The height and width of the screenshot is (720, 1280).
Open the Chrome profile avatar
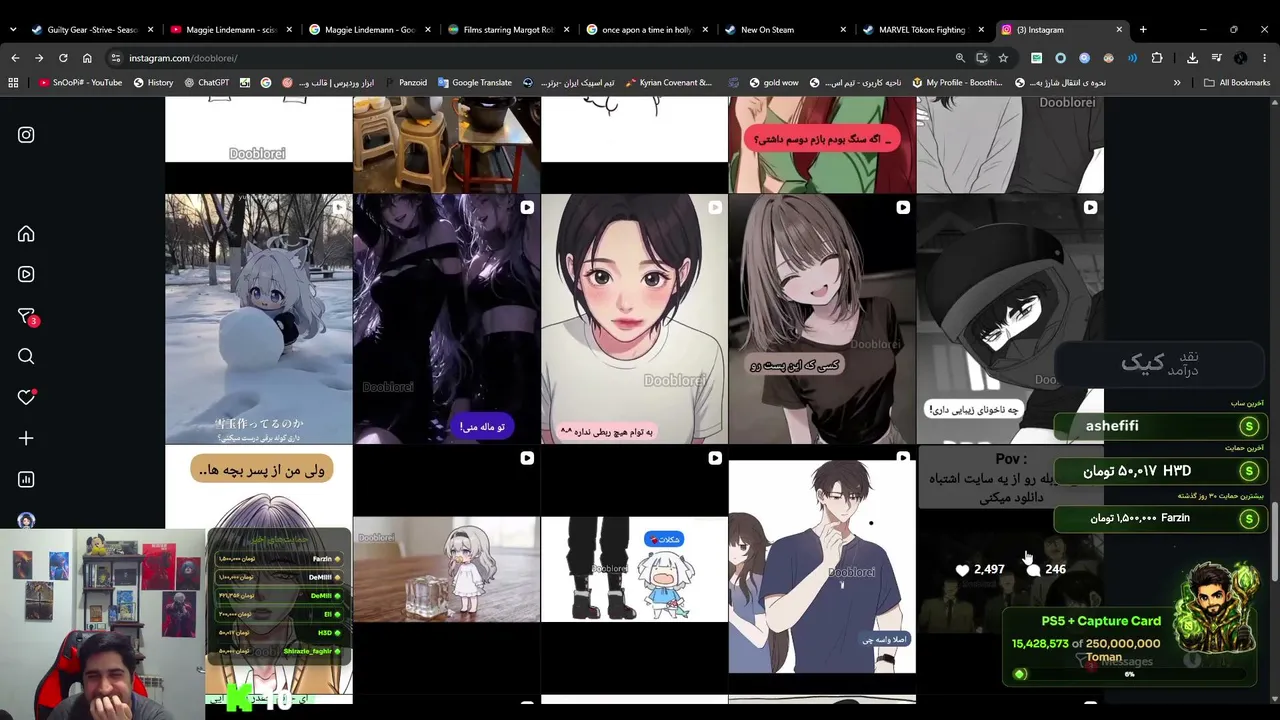click(x=1240, y=58)
